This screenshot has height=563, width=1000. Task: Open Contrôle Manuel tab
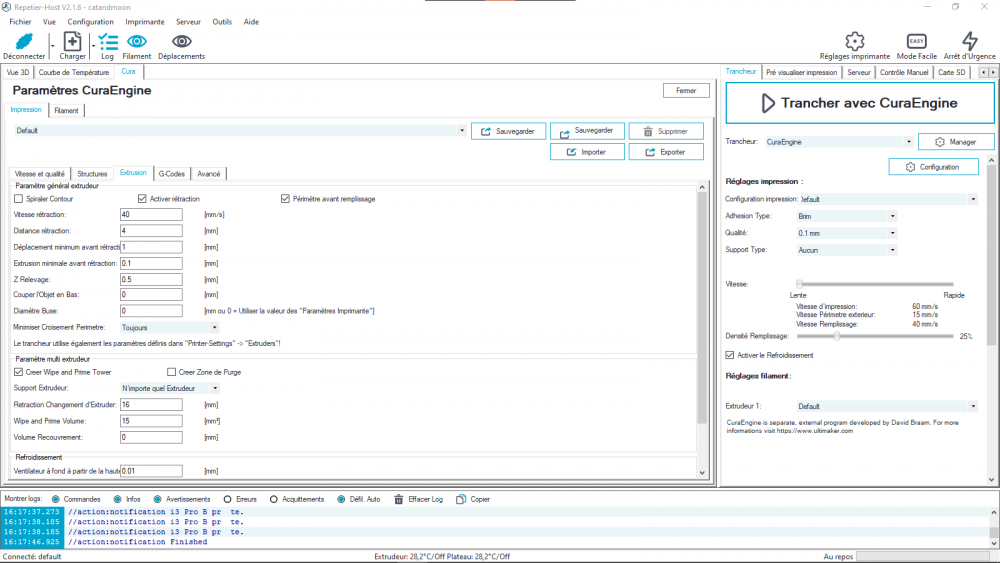[x=904, y=72]
